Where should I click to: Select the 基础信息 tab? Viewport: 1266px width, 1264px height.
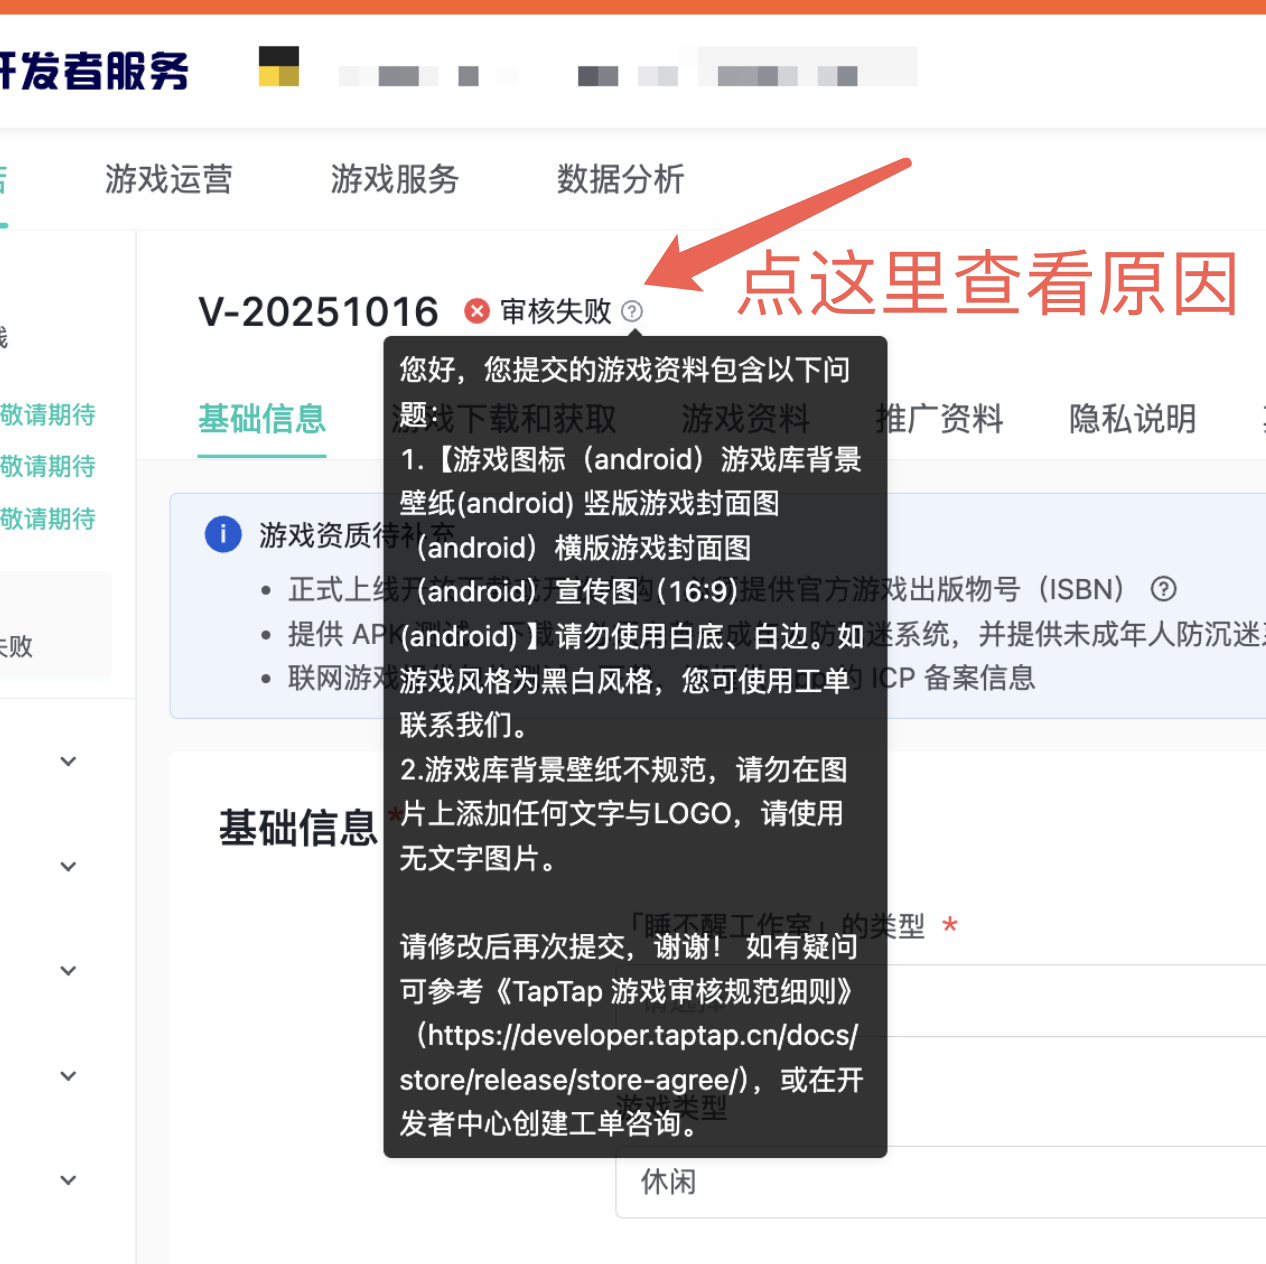click(262, 419)
